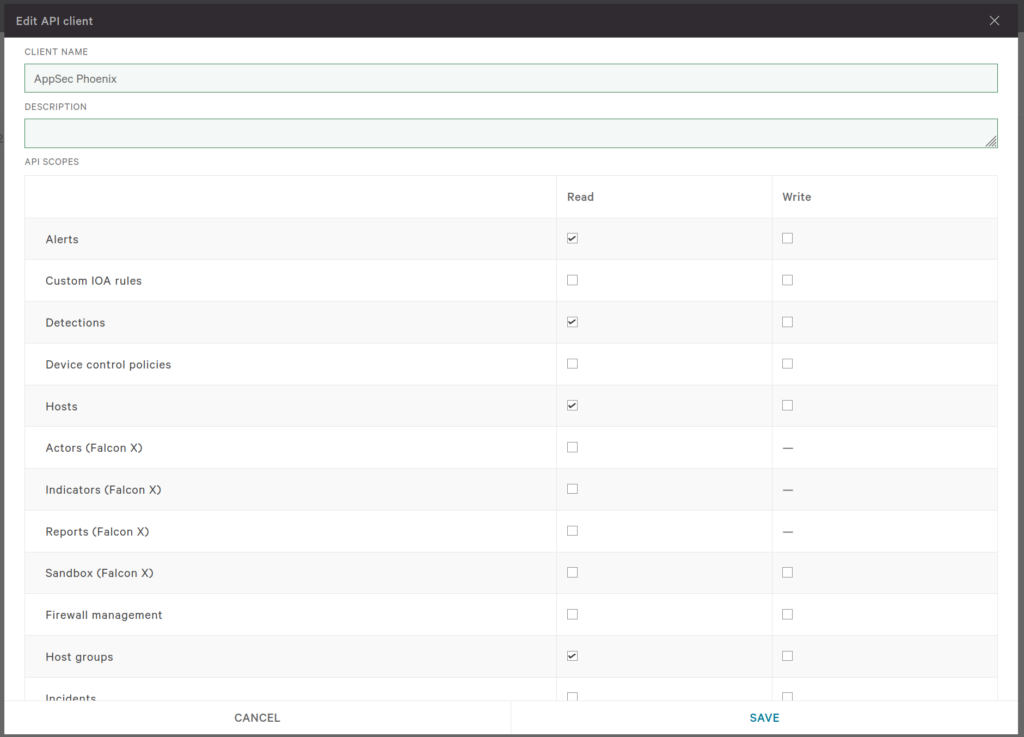This screenshot has width=1024, height=737.
Task: Check Write for Device control policies
Action: 788,364
